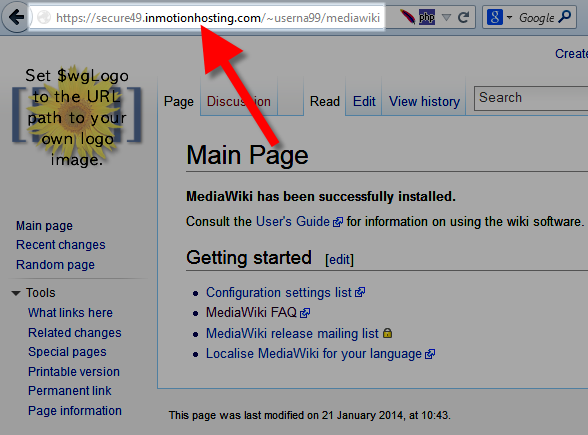Open the search engine selector dropdown
This screenshot has width=588, height=435.
509,17
